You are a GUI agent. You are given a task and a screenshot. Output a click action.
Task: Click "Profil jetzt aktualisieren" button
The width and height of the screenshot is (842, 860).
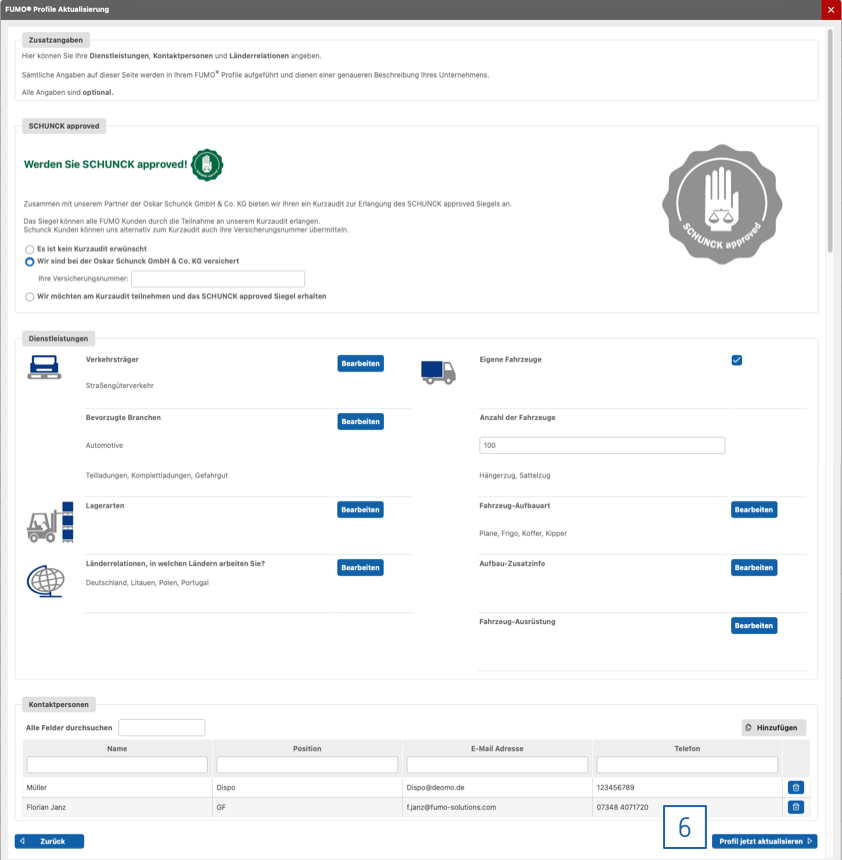point(764,841)
